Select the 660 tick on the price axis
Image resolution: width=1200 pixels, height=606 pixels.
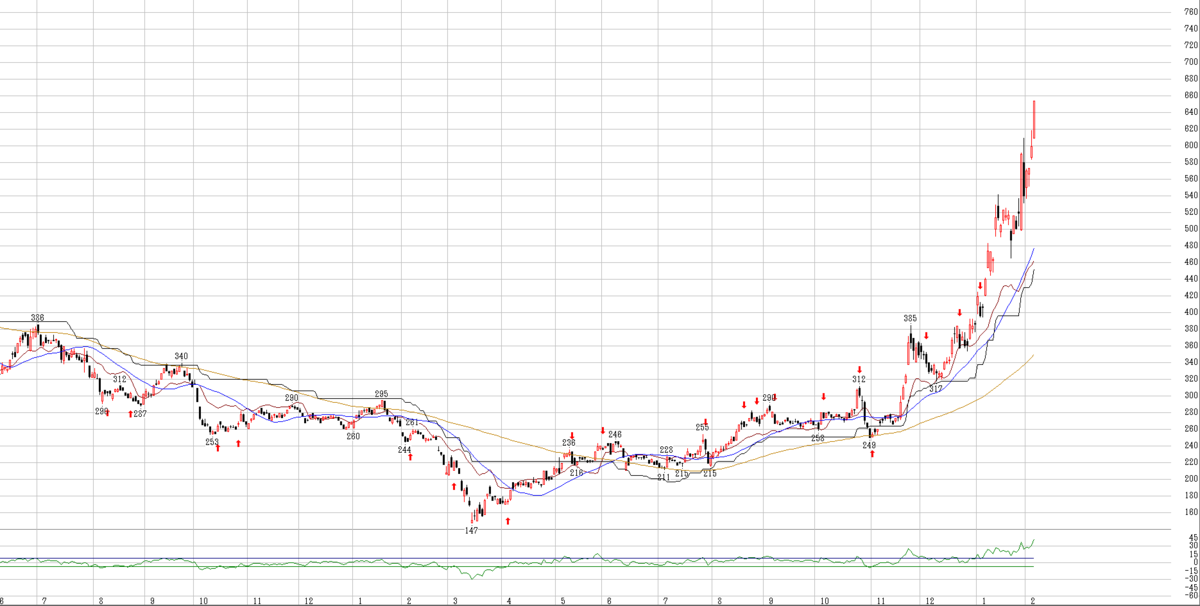(1191, 95)
